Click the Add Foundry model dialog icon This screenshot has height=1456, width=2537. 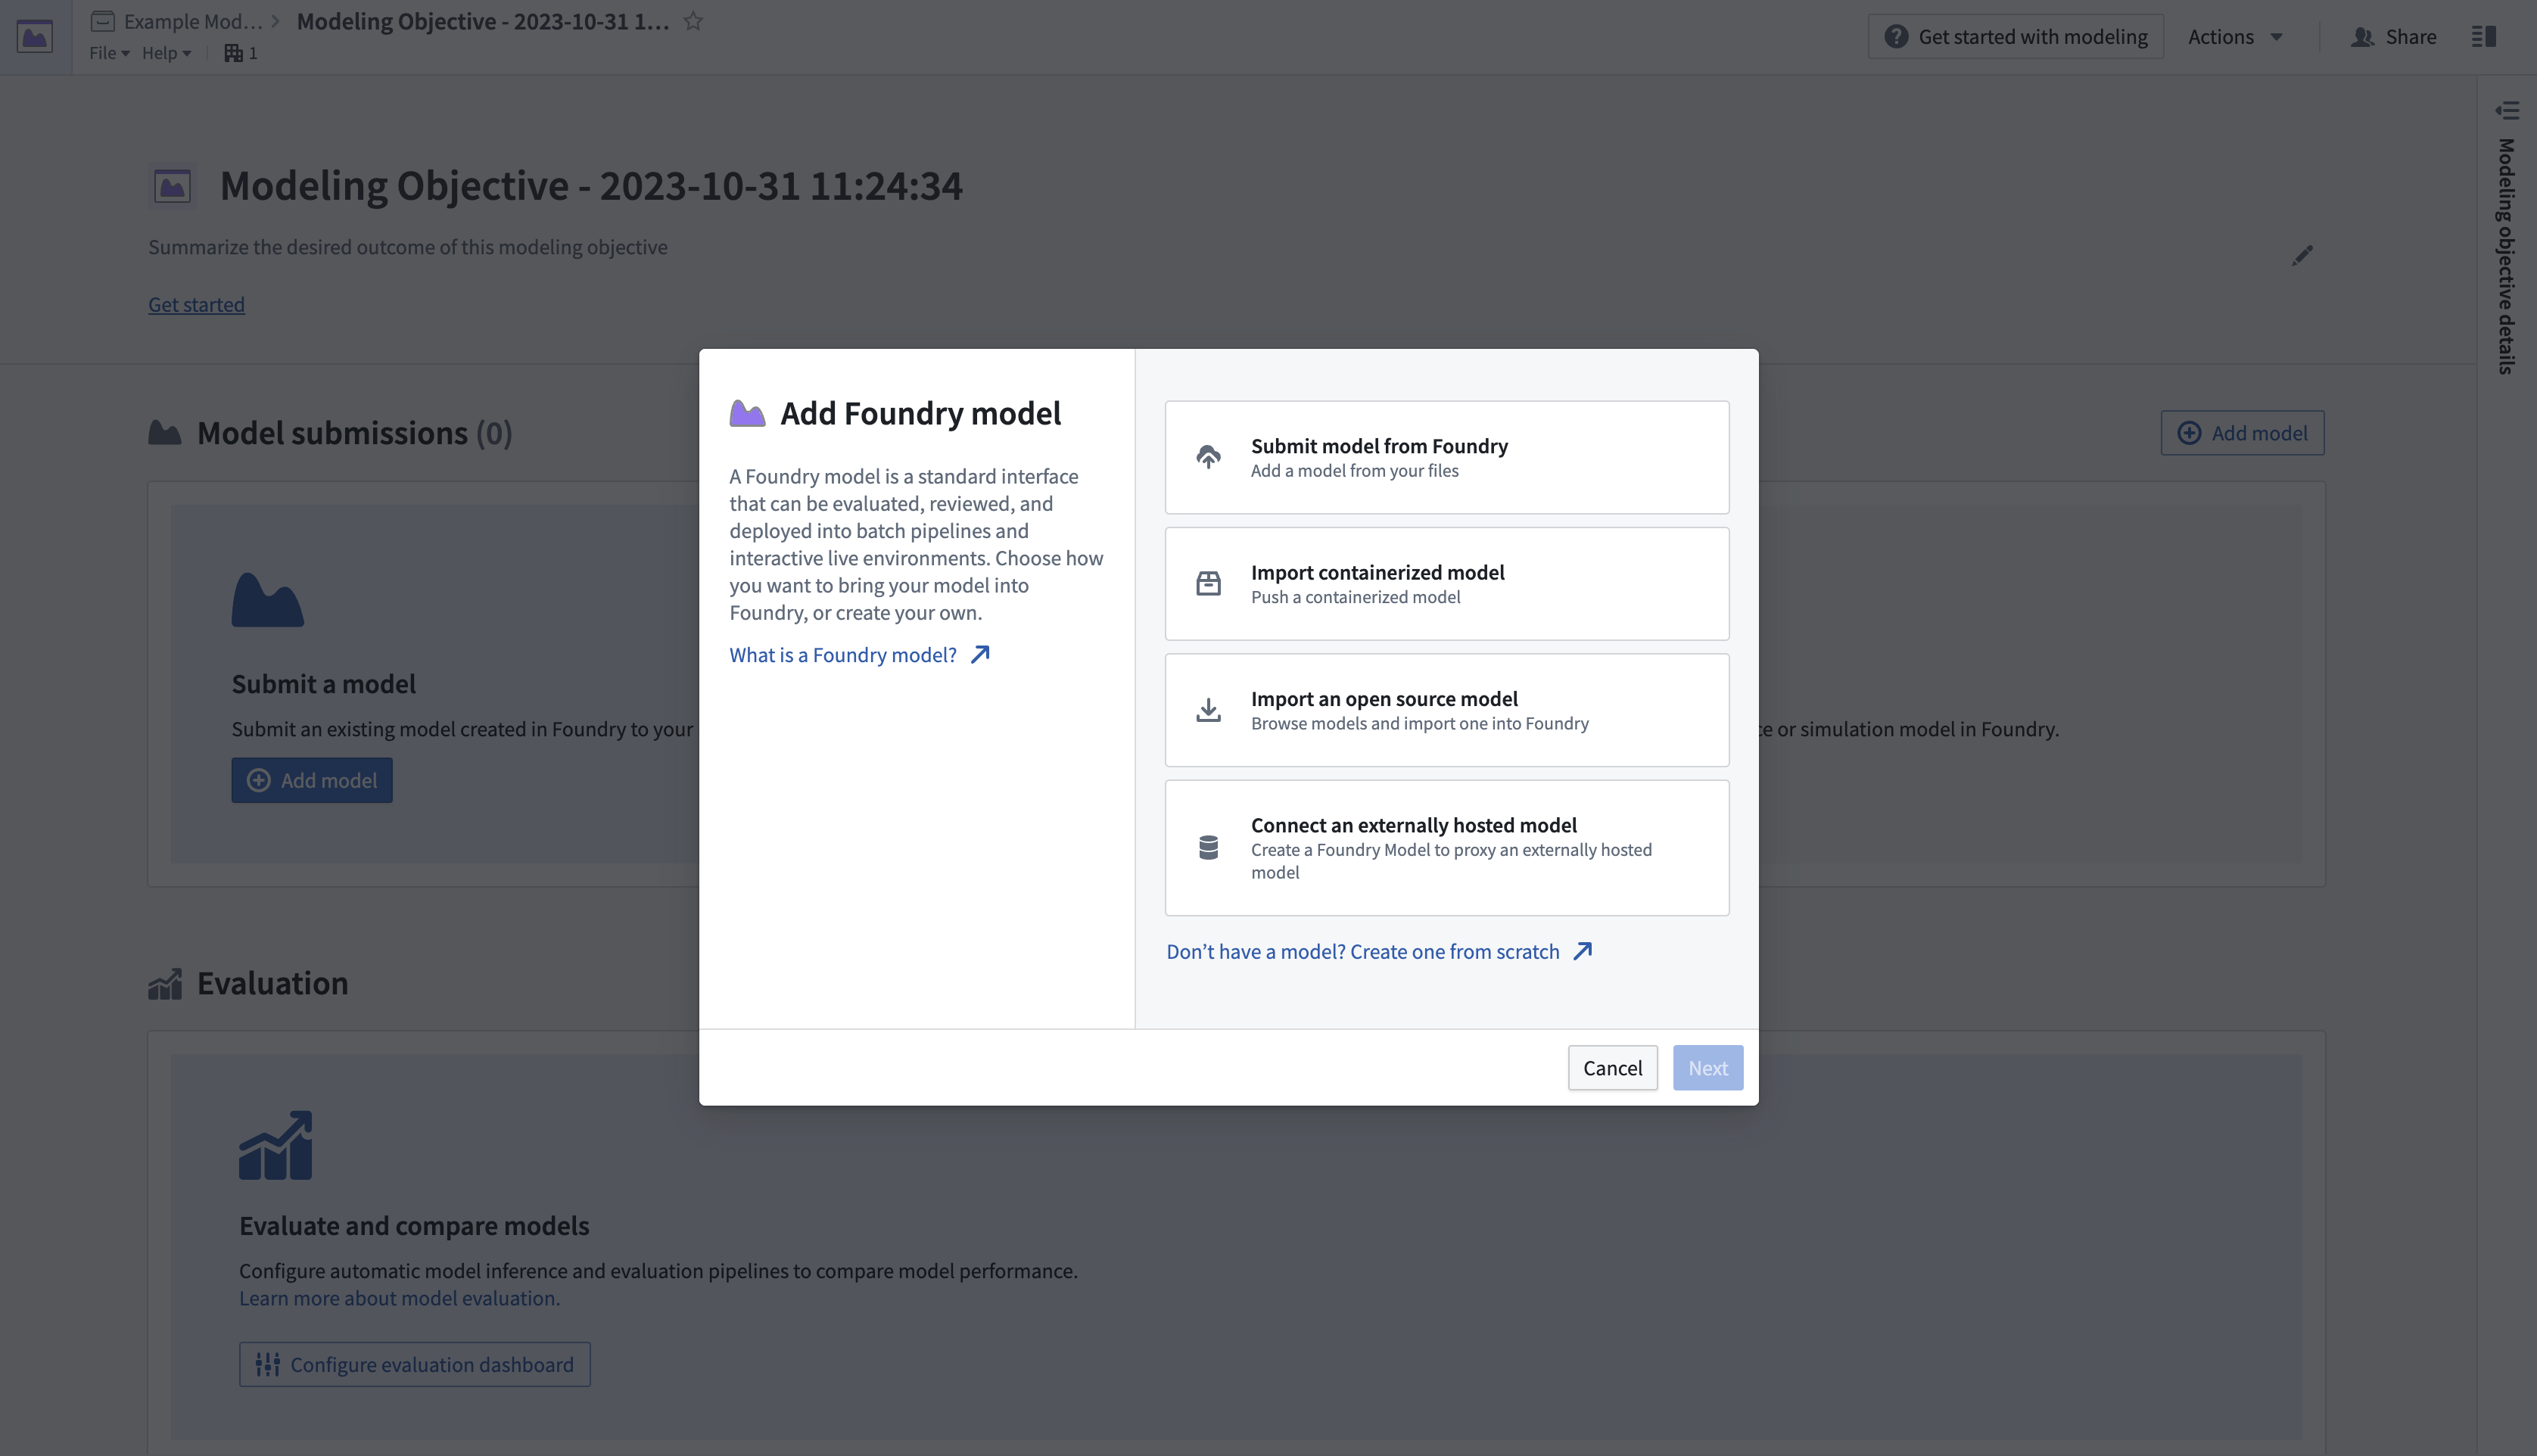pyautogui.click(x=747, y=413)
